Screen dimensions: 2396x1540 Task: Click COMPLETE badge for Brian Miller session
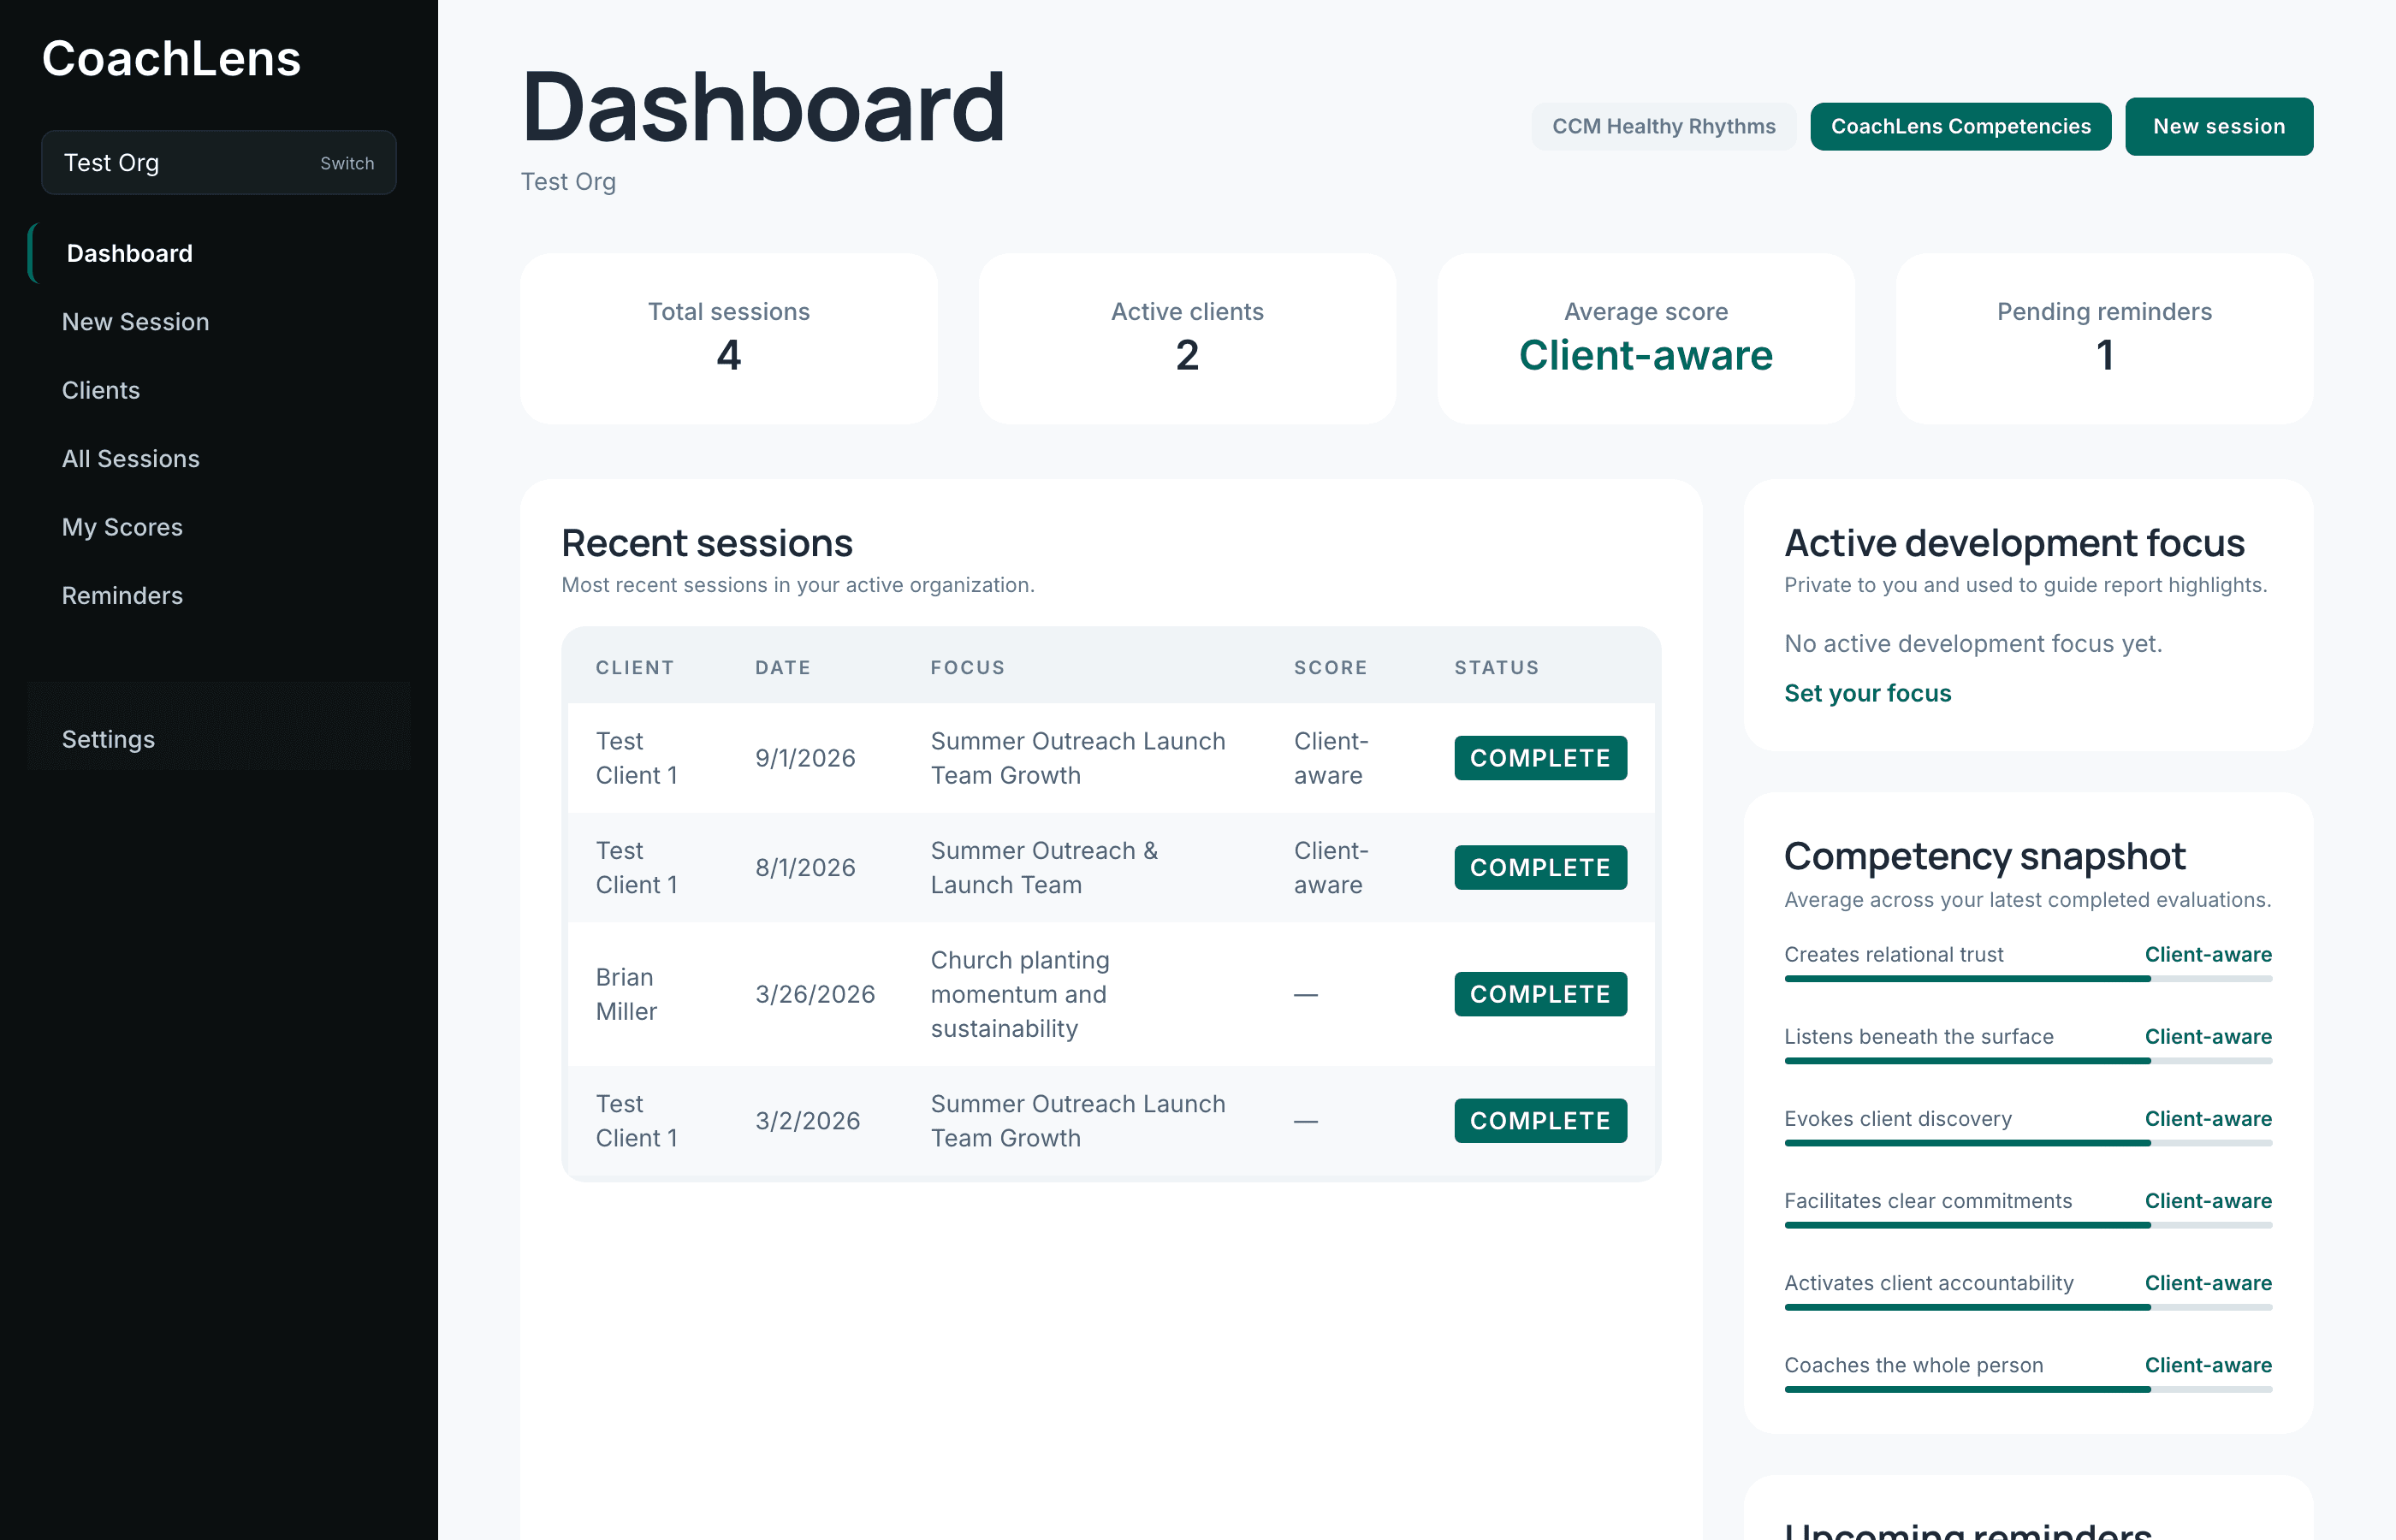point(1540,994)
